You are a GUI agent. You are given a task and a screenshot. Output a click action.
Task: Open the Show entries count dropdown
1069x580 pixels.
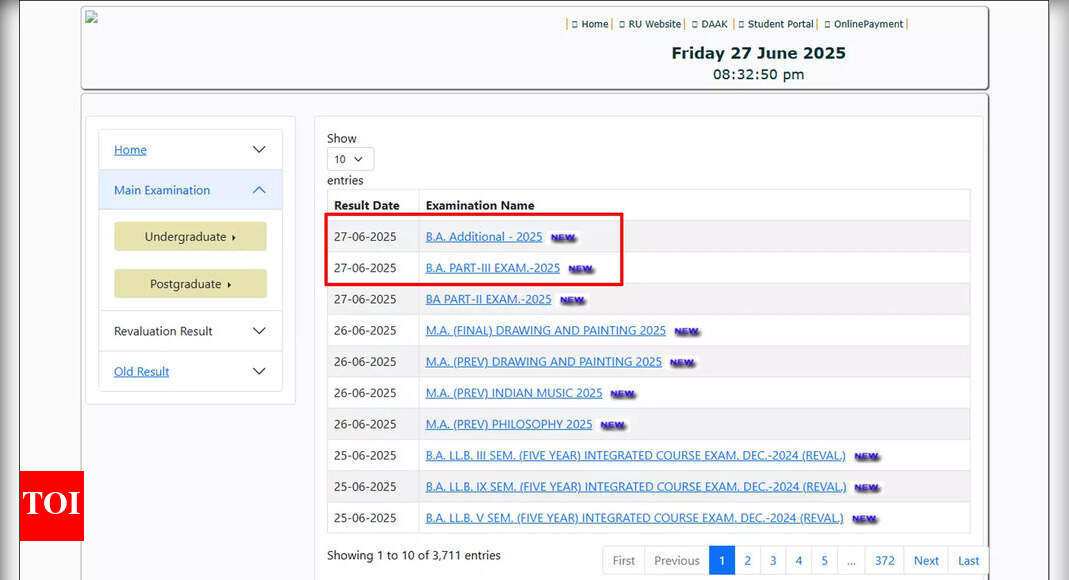[x=350, y=159]
